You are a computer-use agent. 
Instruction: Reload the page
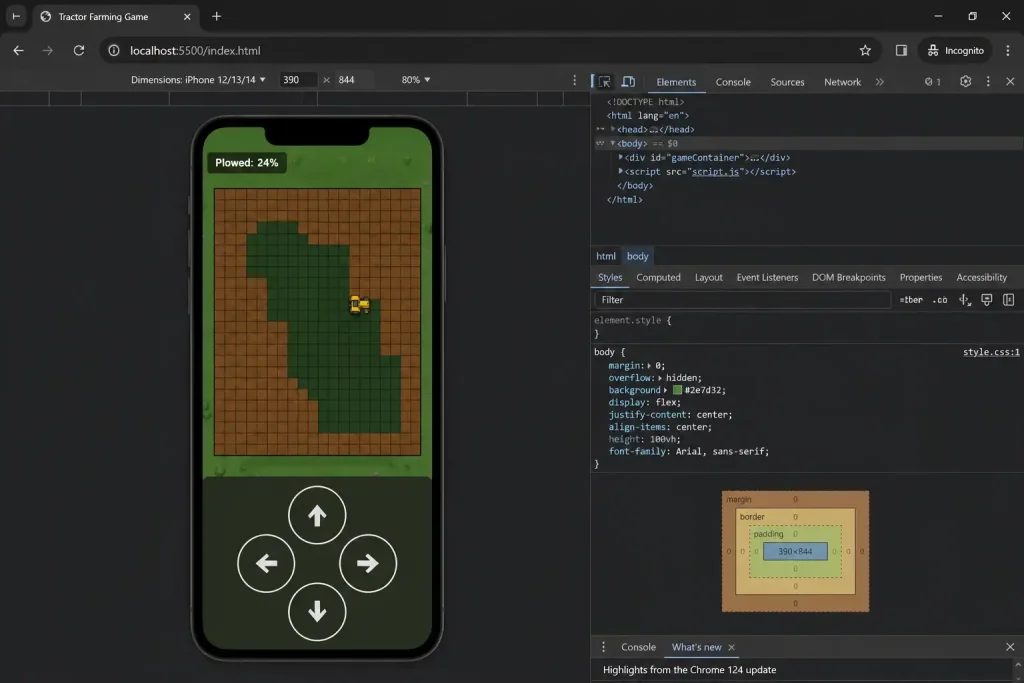coord(78,50)
